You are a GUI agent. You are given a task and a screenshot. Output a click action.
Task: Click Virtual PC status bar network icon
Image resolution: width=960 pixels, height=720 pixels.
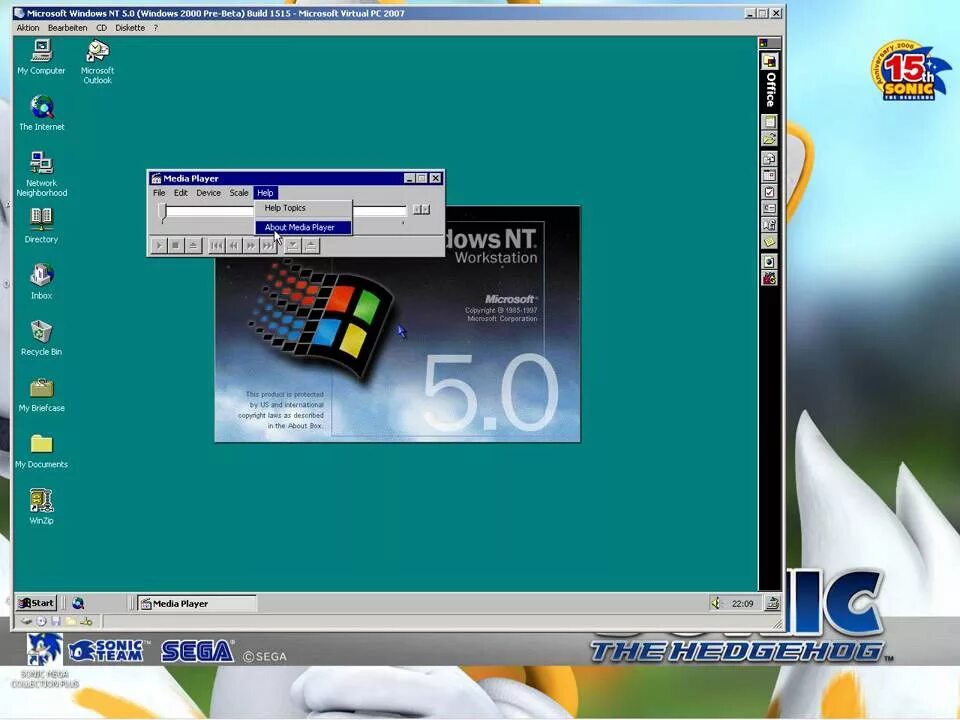(86, 621)
